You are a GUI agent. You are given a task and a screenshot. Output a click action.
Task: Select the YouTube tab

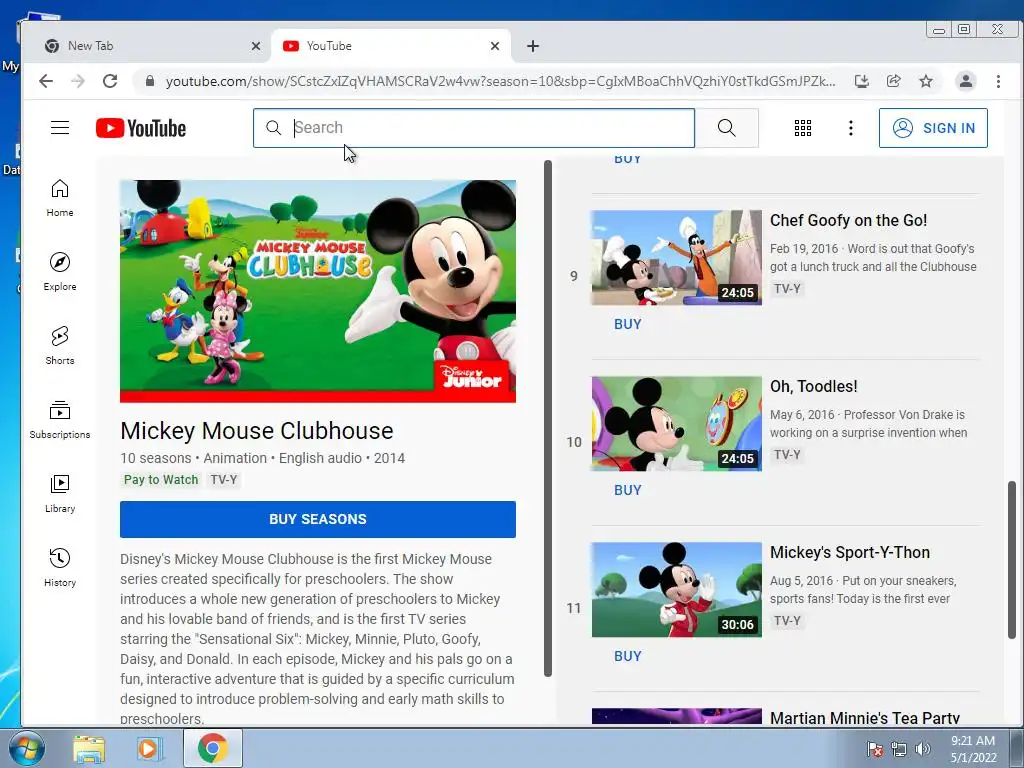pos(390,46)
